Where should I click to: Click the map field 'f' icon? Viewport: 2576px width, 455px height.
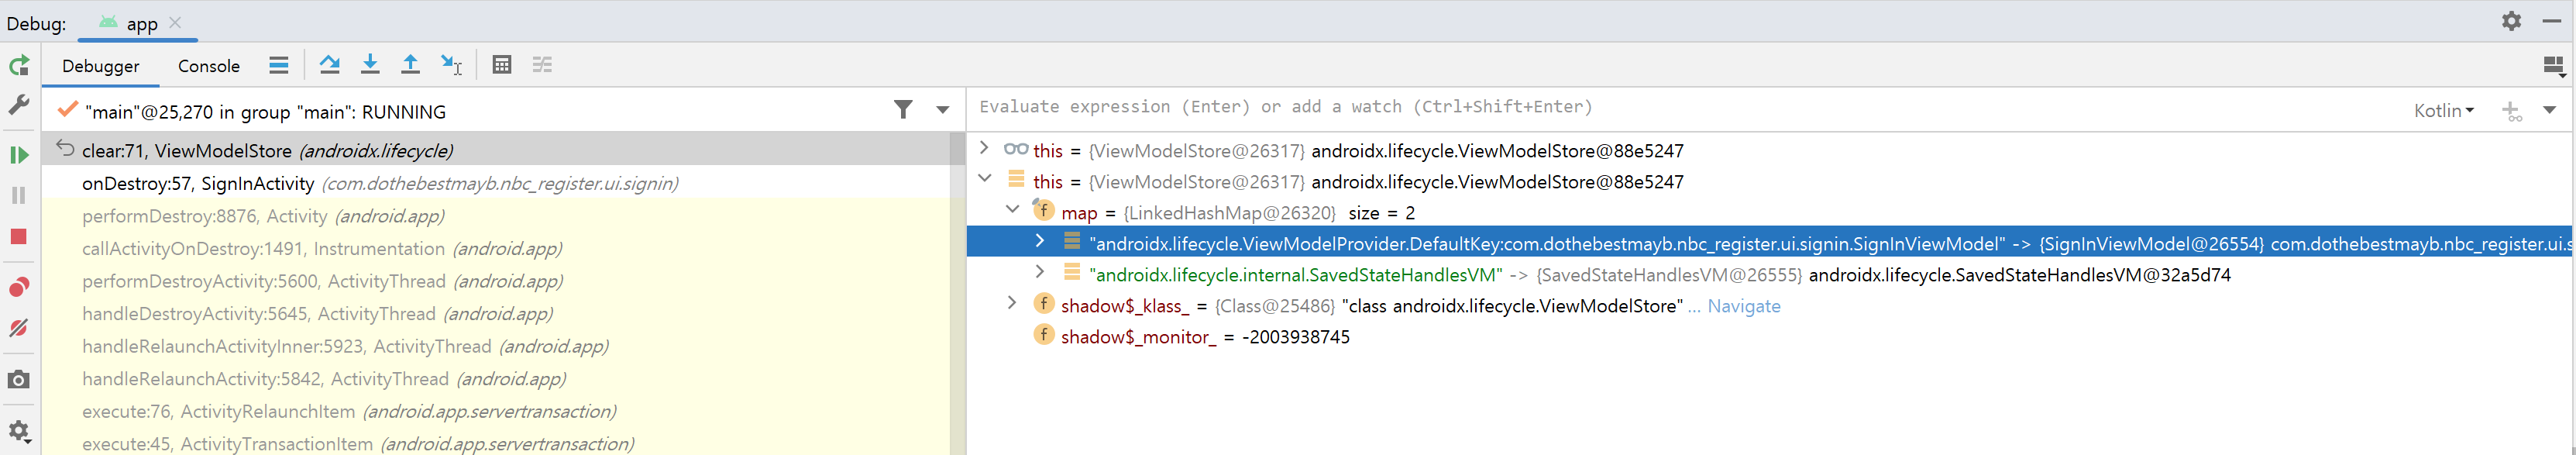1043,210
